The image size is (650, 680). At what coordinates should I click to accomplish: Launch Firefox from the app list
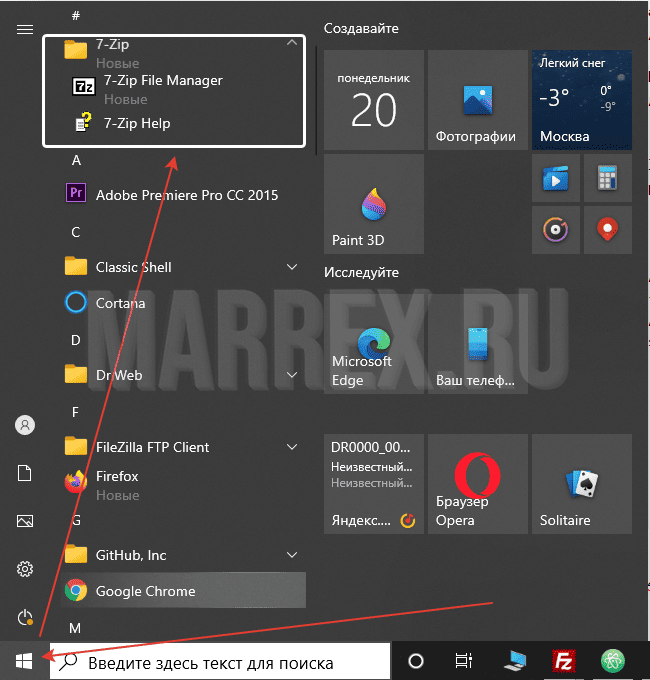pyautogui.click(x=183, y=483)
